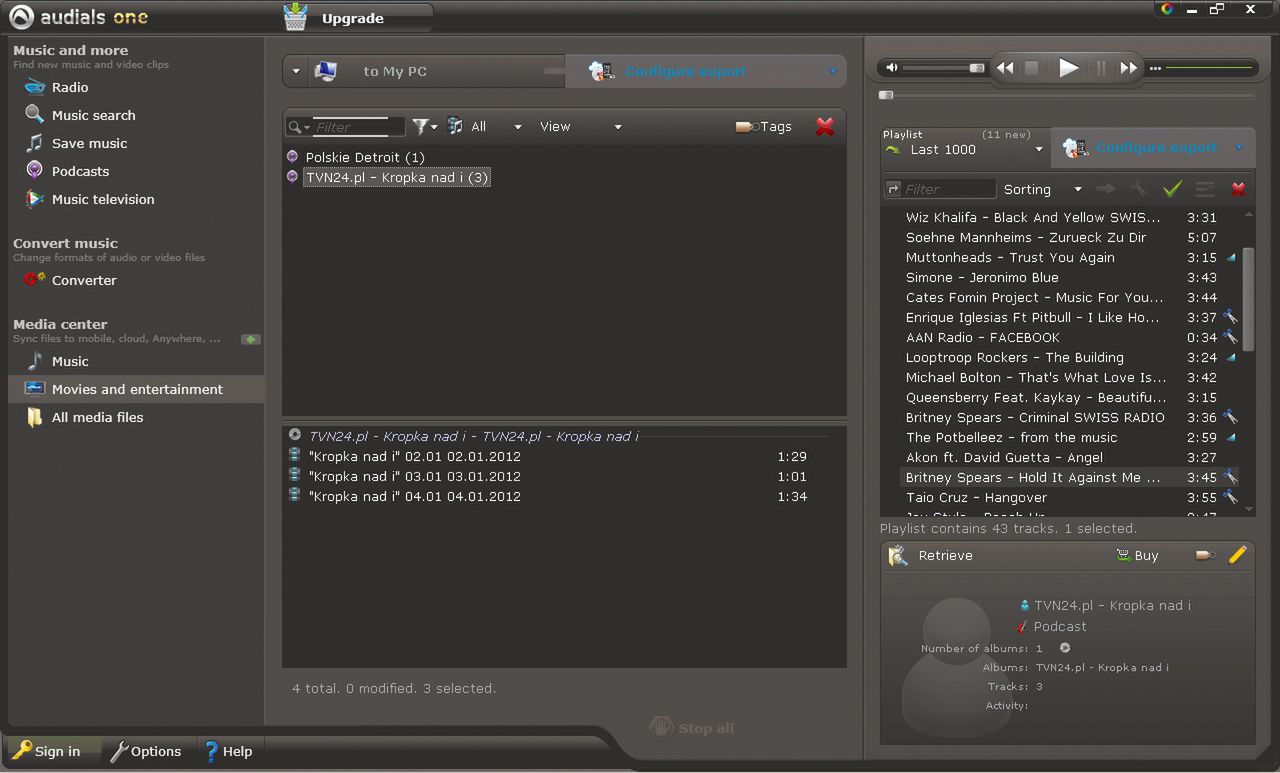This screenshot has width=1280, height=773.
Task: Click the red X icon in playlist toolbar
Action: click(1238, 189)
